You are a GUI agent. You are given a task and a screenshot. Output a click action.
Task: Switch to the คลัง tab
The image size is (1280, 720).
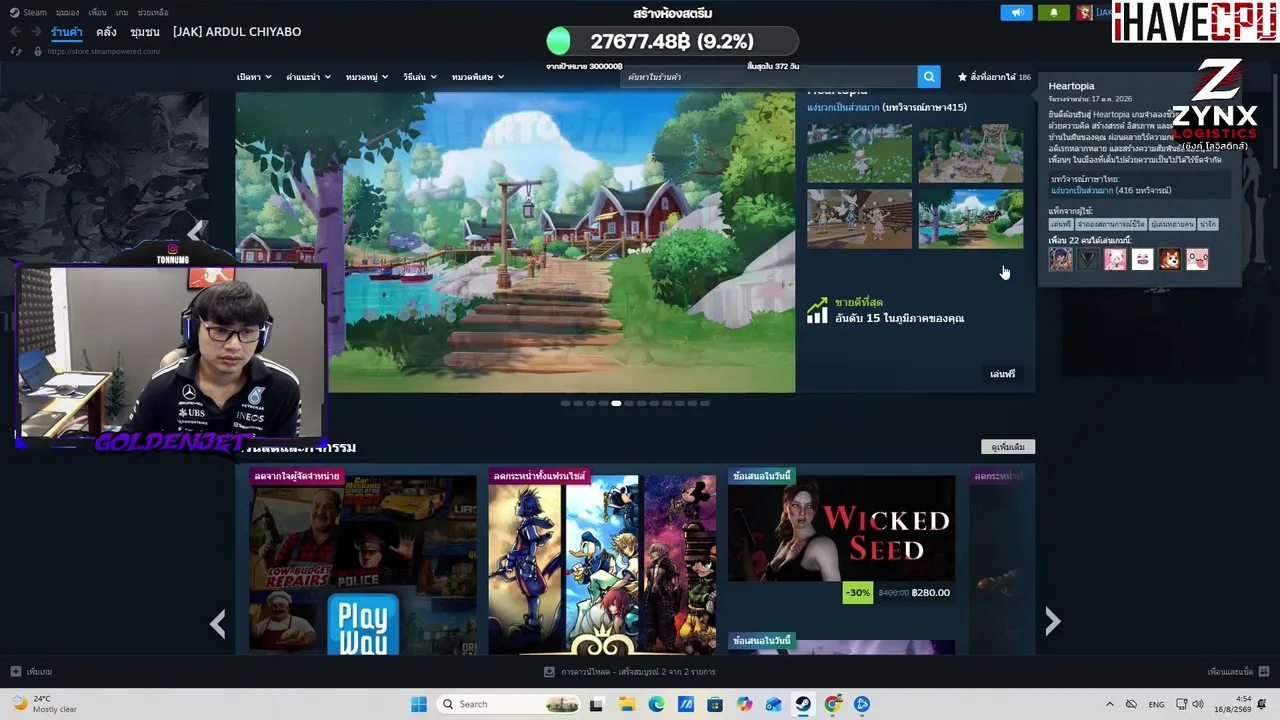106,32
